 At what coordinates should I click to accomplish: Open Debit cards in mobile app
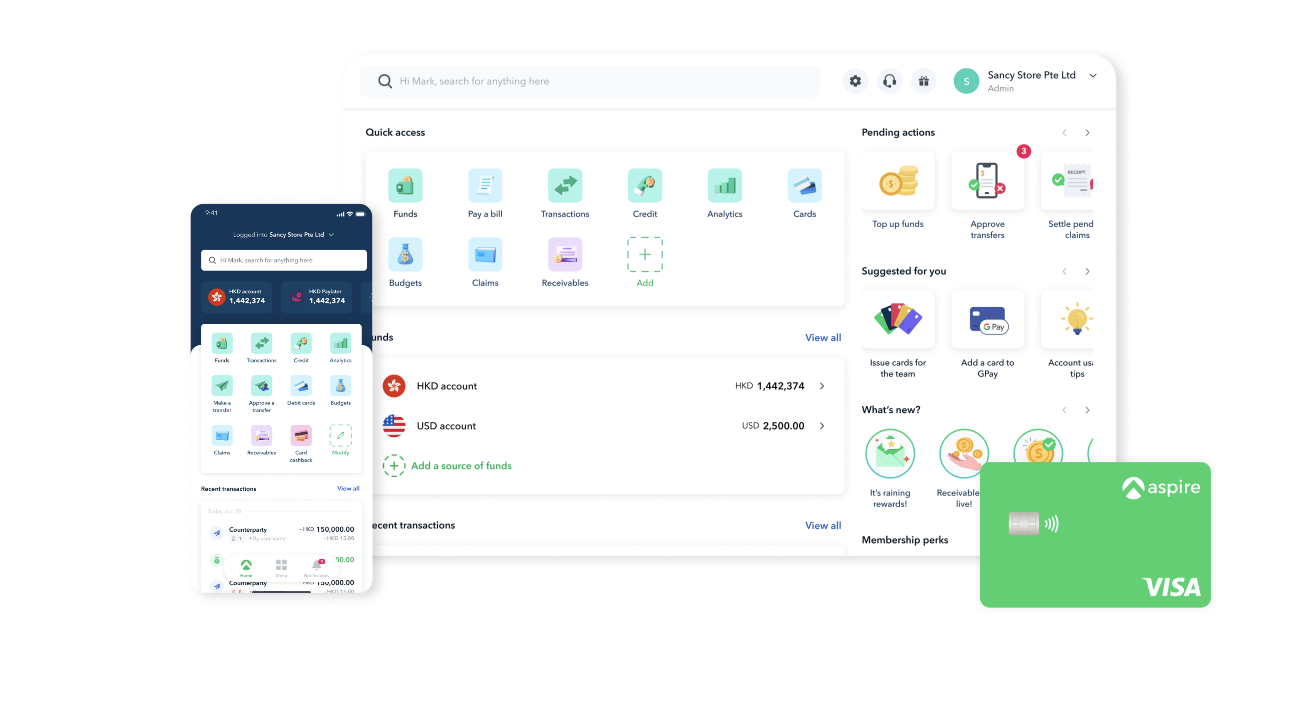[x=301, y=391]
